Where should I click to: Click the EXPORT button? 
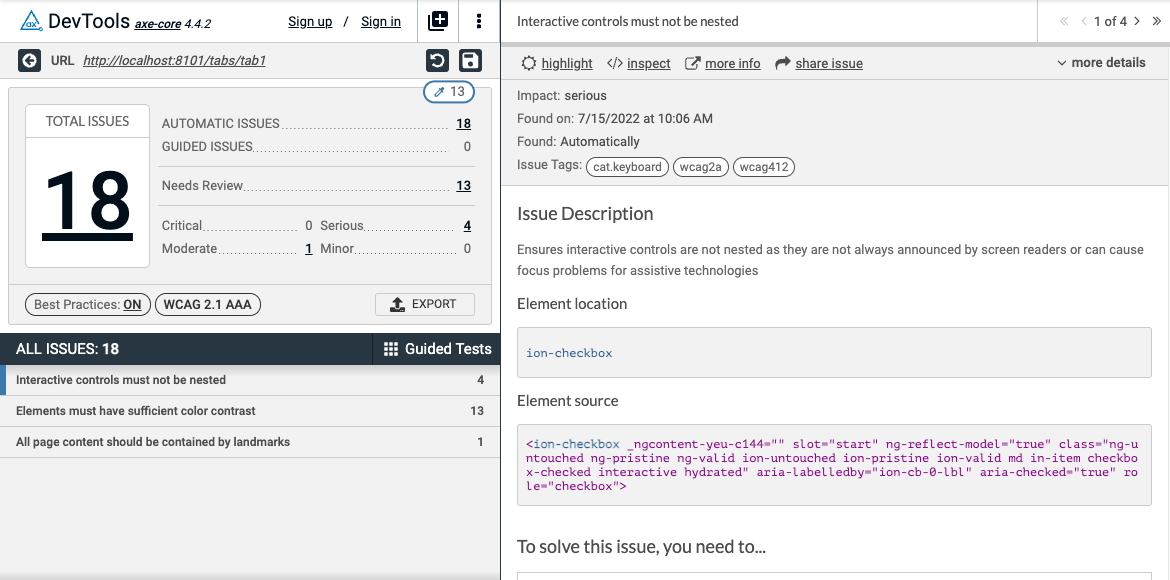point(424,304)
